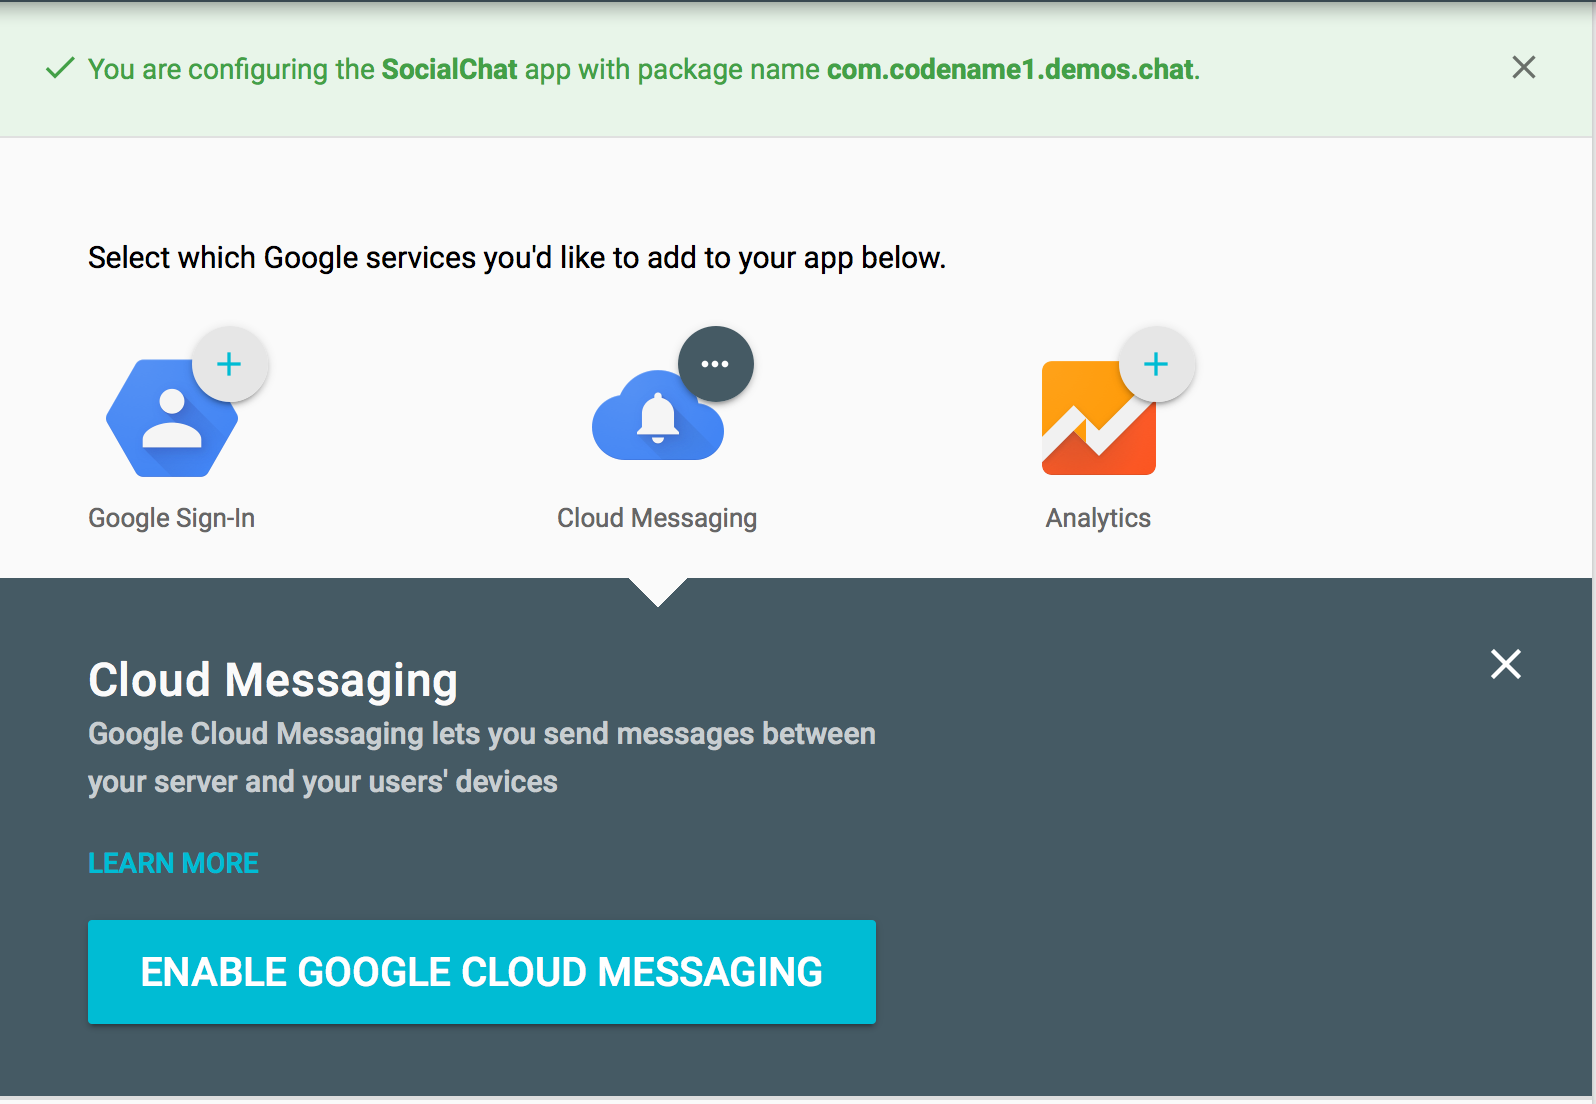Click the "Select which Google services" instruction text
This screenshot has height=1104, width=1596.
[x=516, y=258]
